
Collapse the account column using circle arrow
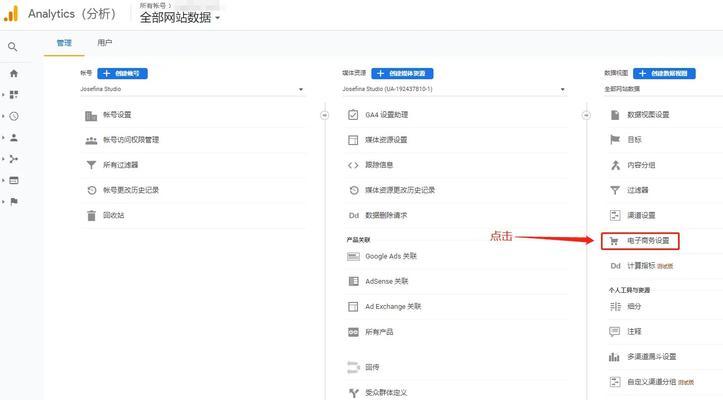tap(325, 115)
